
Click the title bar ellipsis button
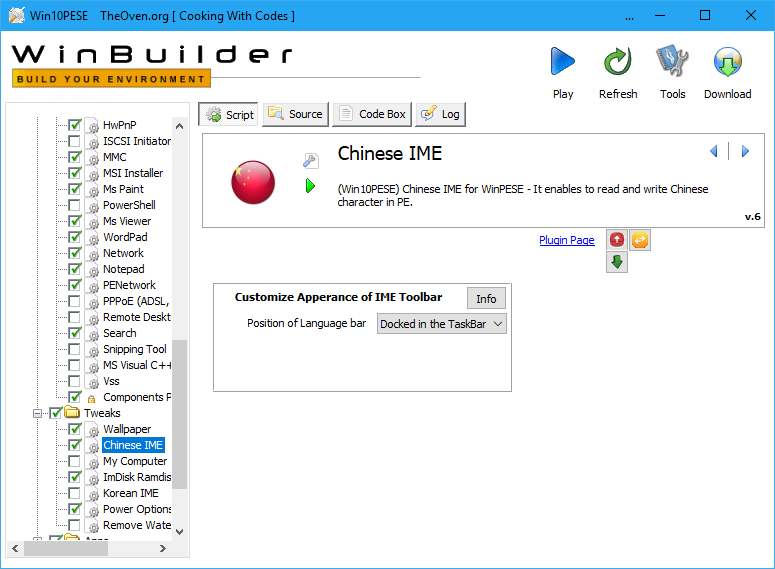[x=629, y=16]
